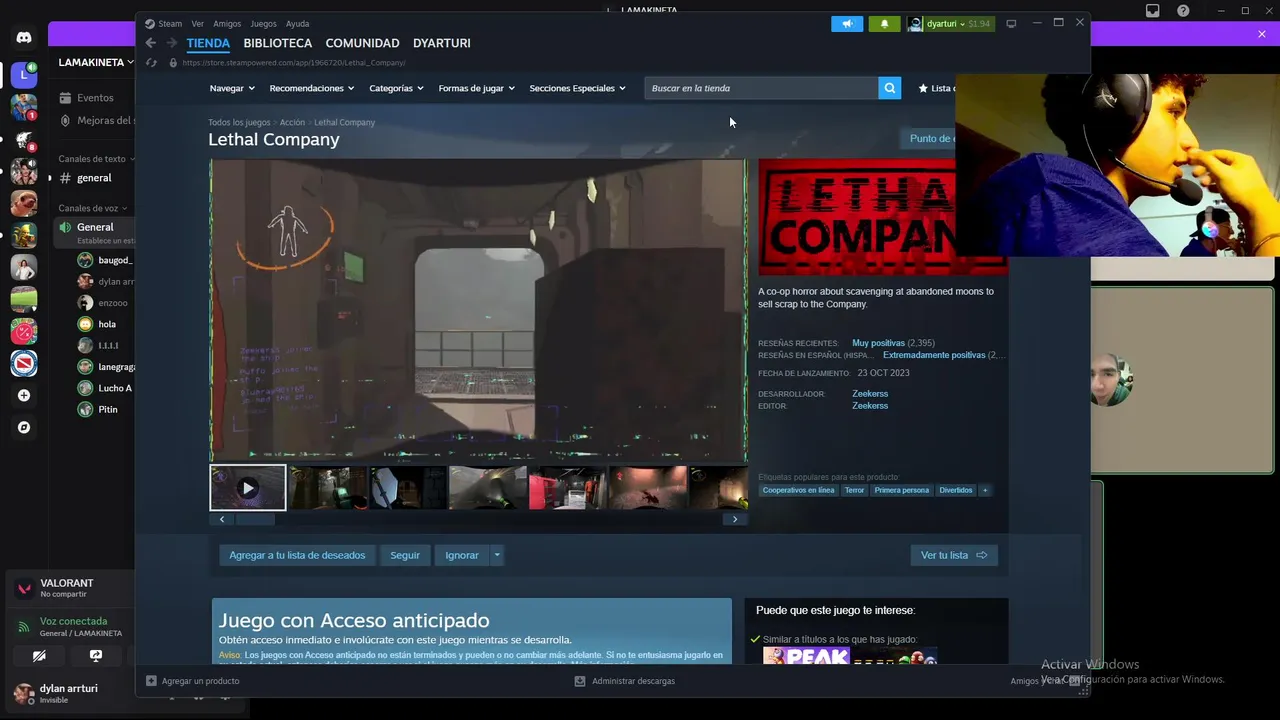
Task: Select the LAMAKINETA server icon in Discord
Action: coord(24,75)
